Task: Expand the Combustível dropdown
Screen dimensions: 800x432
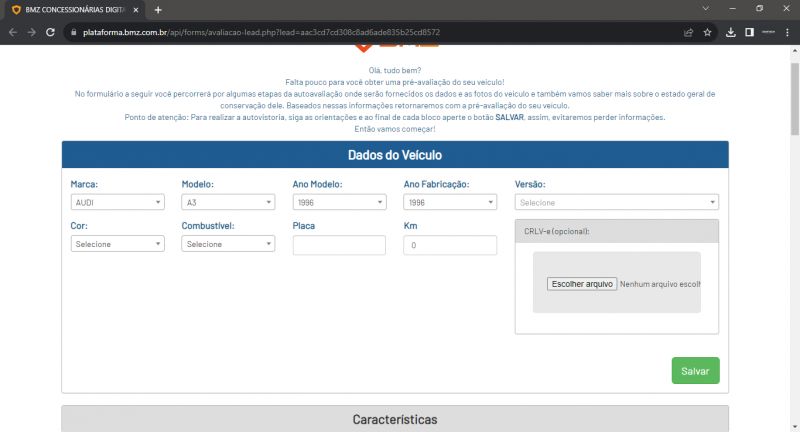Action: click(x=227, y=244)
